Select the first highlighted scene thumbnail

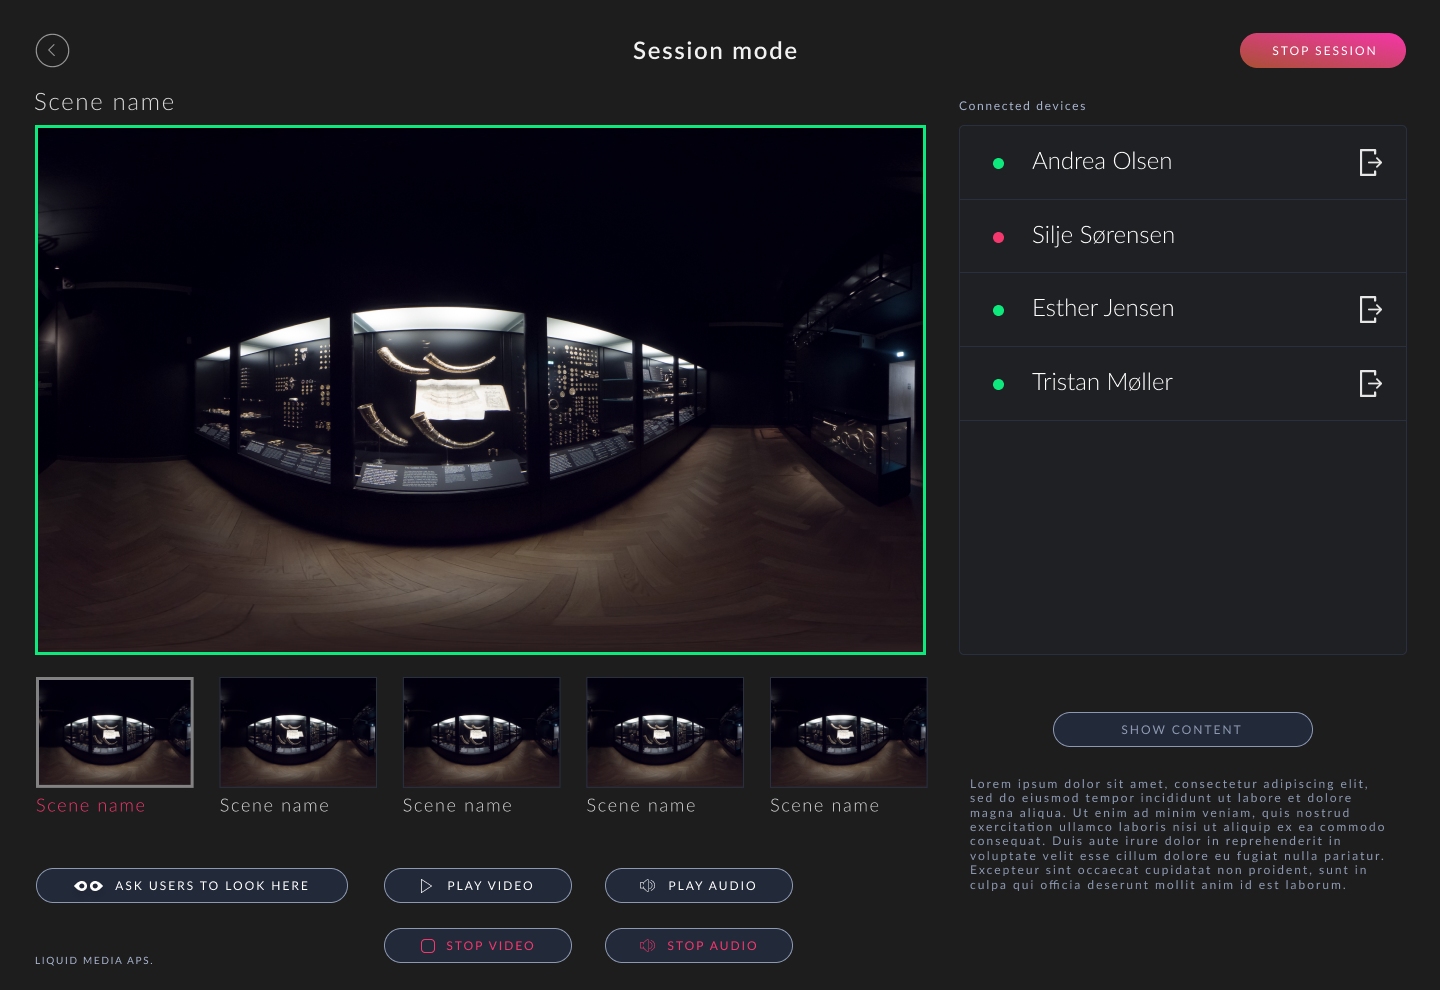click(115, 733)
